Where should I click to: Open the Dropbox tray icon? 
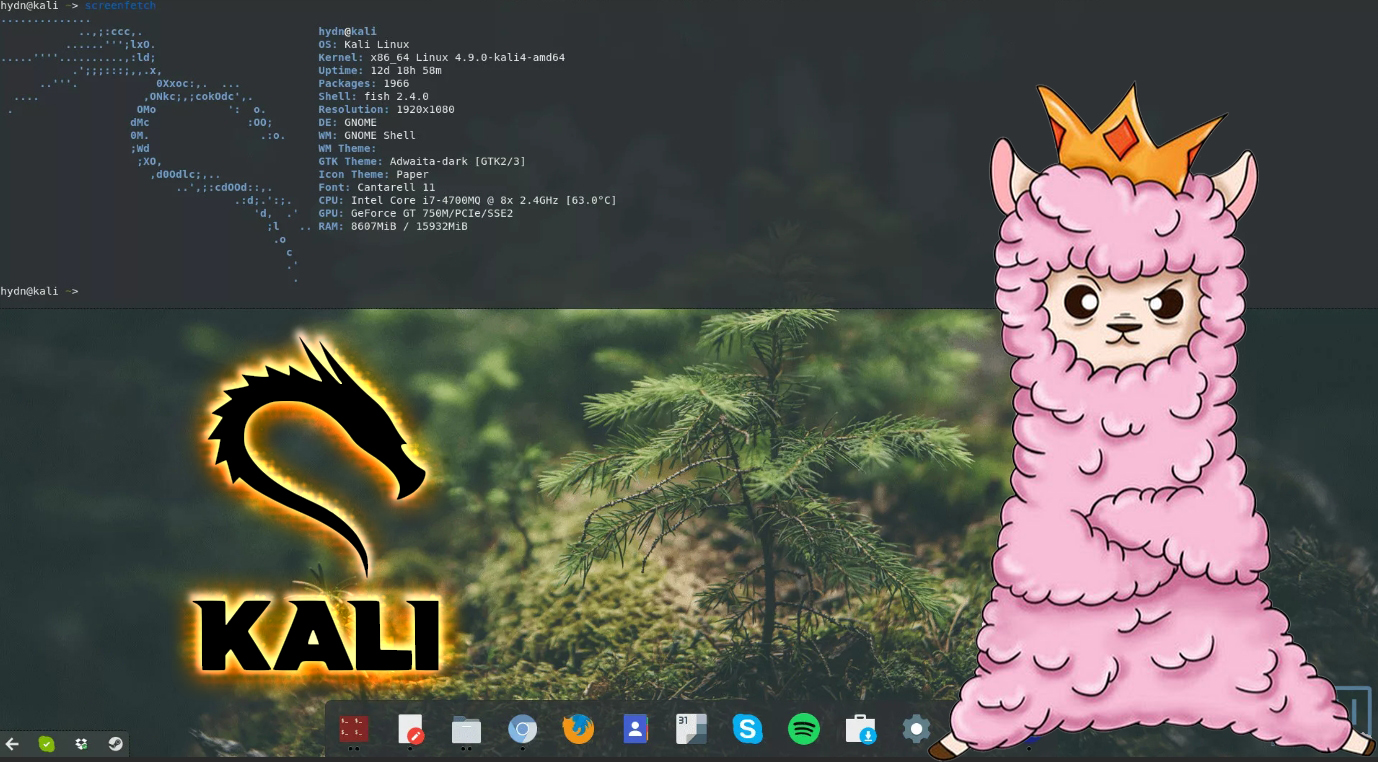[x=81, y=744]
